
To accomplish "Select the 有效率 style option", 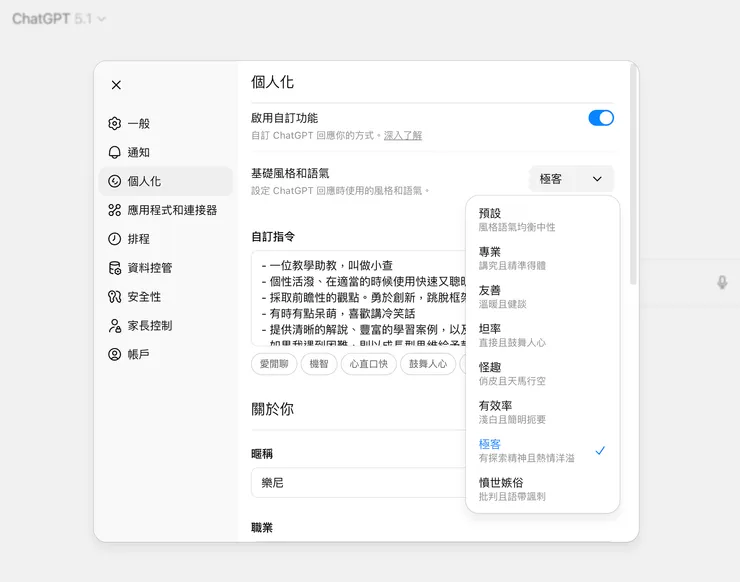I will tap(542, 412).
